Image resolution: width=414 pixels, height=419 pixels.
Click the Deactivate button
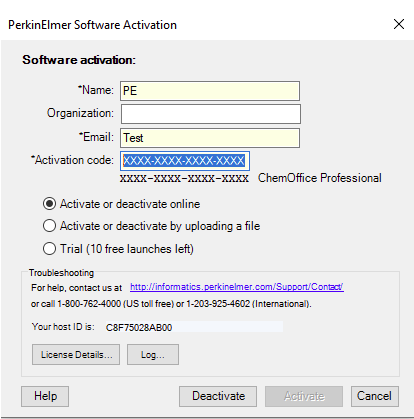pos(218,396)
